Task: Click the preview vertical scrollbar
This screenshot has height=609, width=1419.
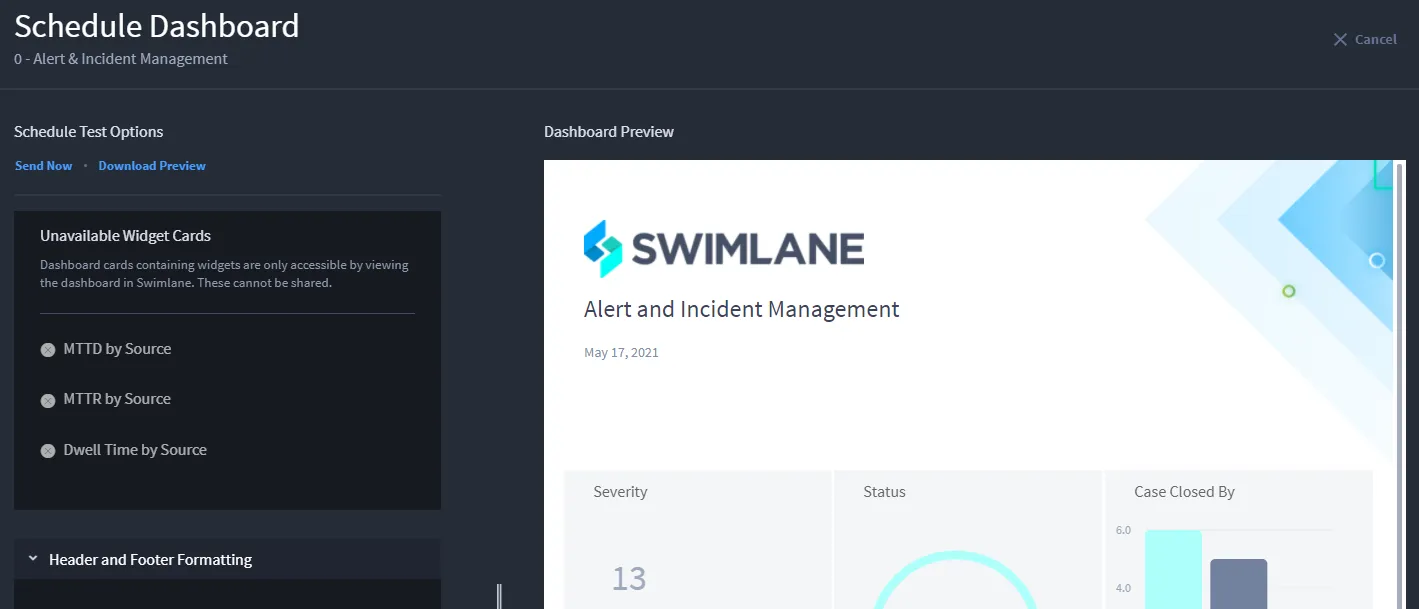Action: point(1400,385)
